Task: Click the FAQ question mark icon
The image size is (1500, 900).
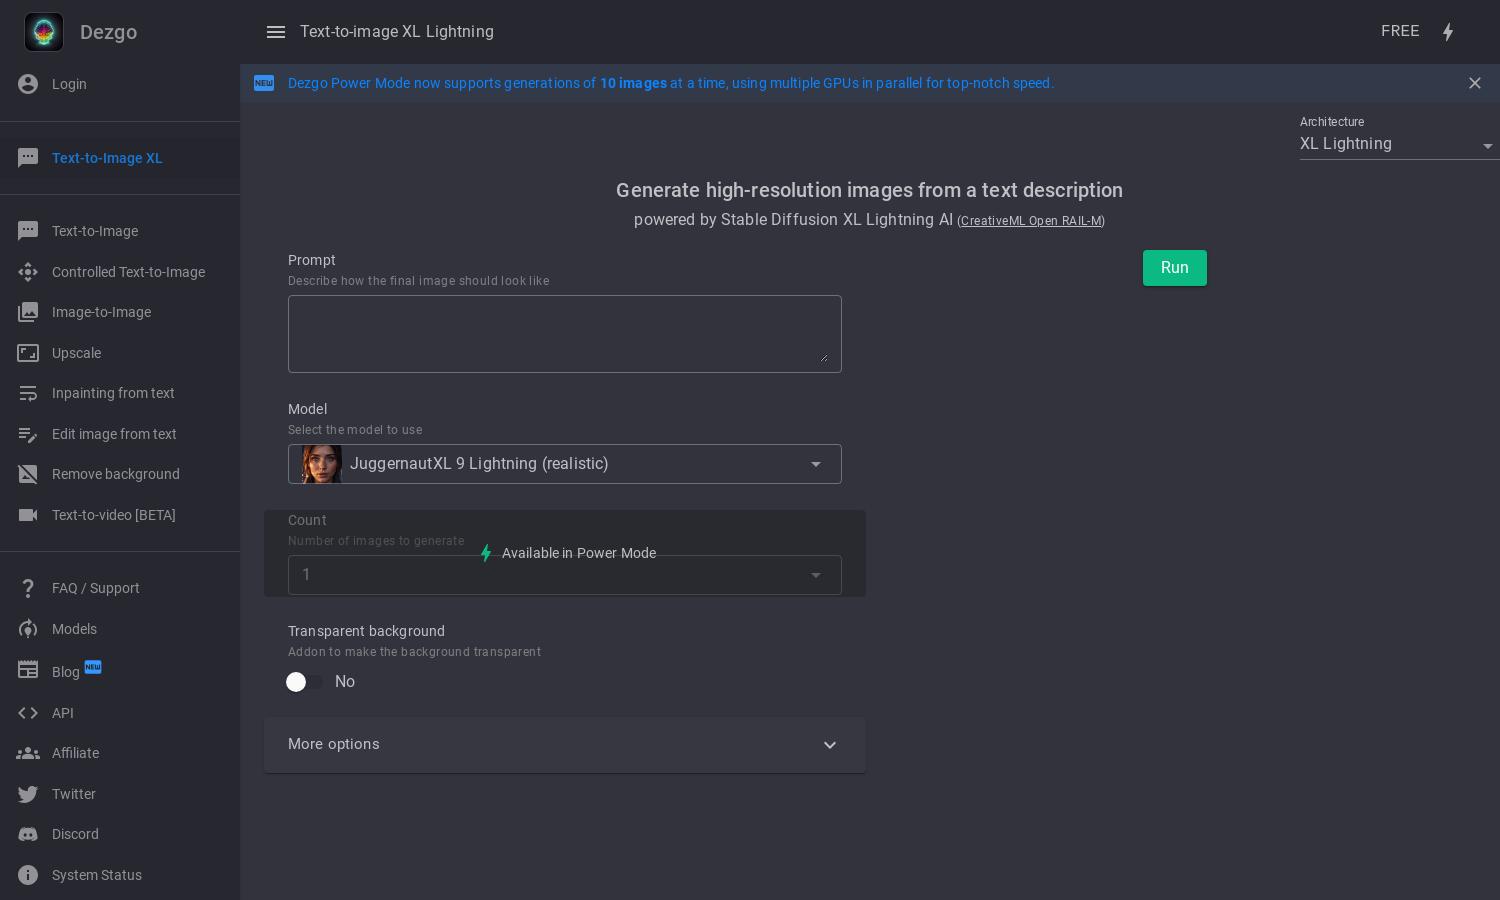Action: pos(28,588)
